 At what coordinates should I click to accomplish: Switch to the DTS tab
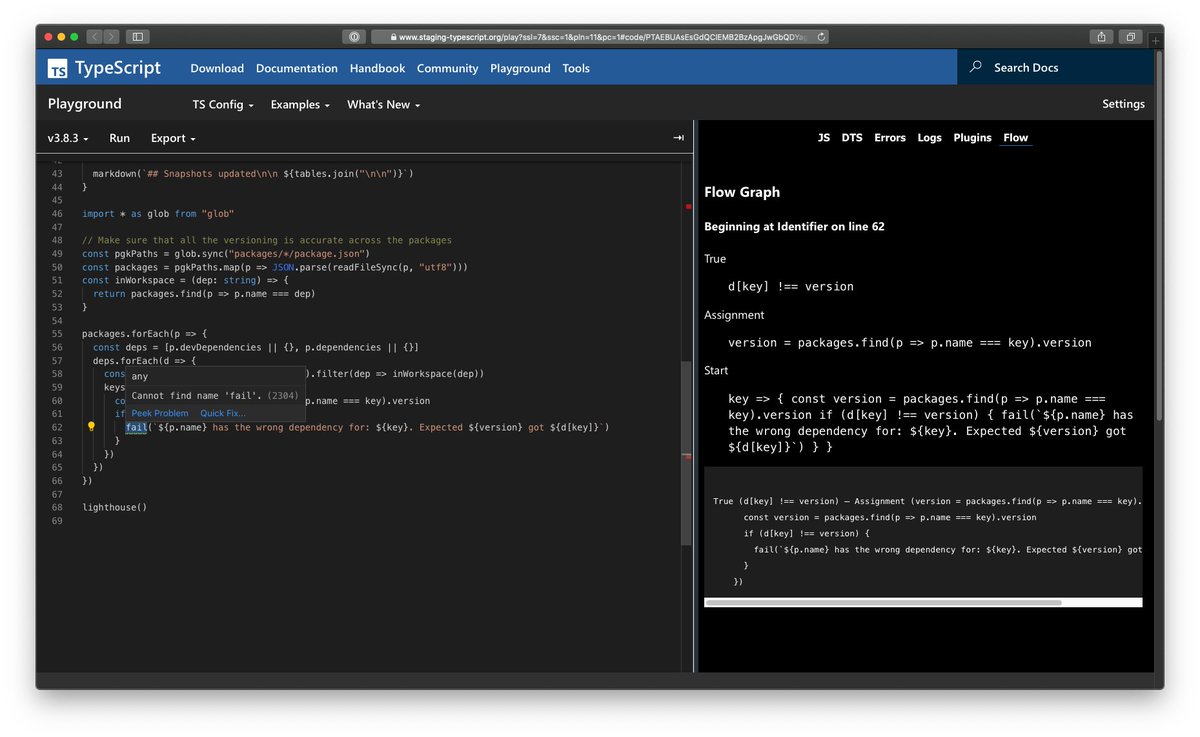852,138
